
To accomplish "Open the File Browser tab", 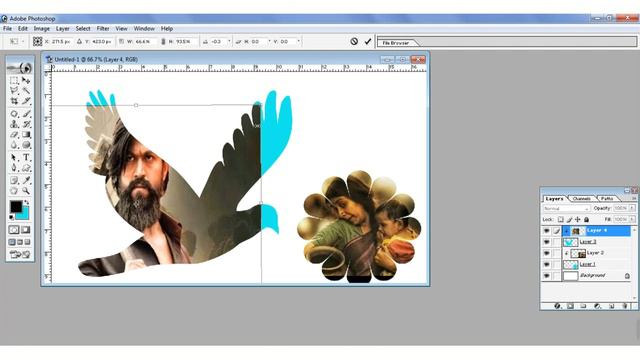I will [395, 42].
